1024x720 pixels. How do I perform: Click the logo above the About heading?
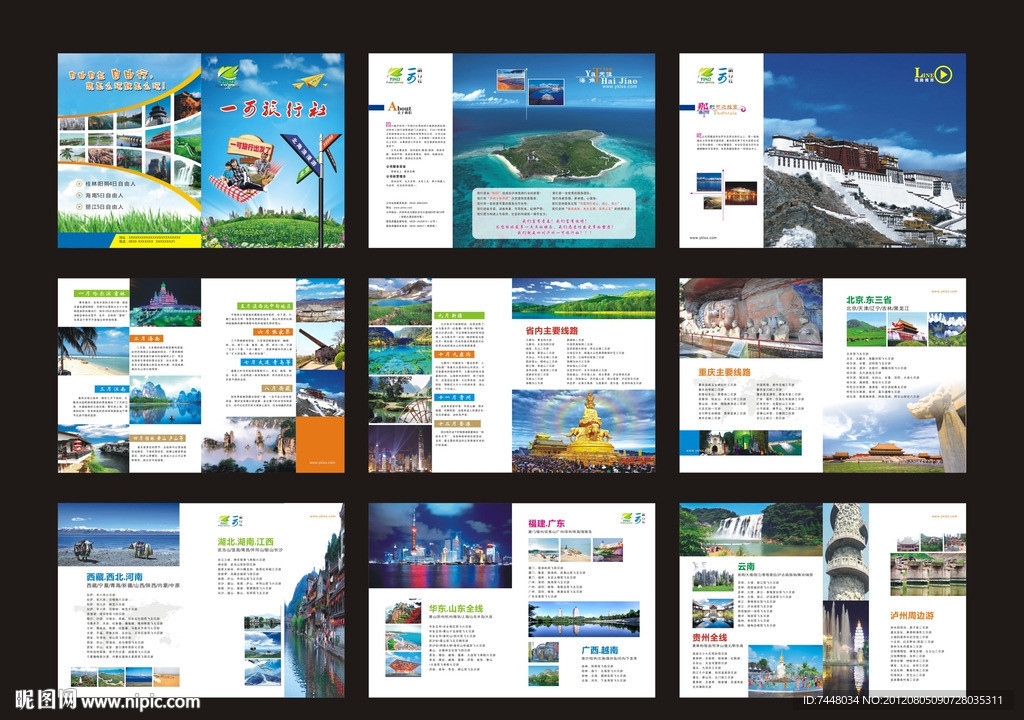405,75
